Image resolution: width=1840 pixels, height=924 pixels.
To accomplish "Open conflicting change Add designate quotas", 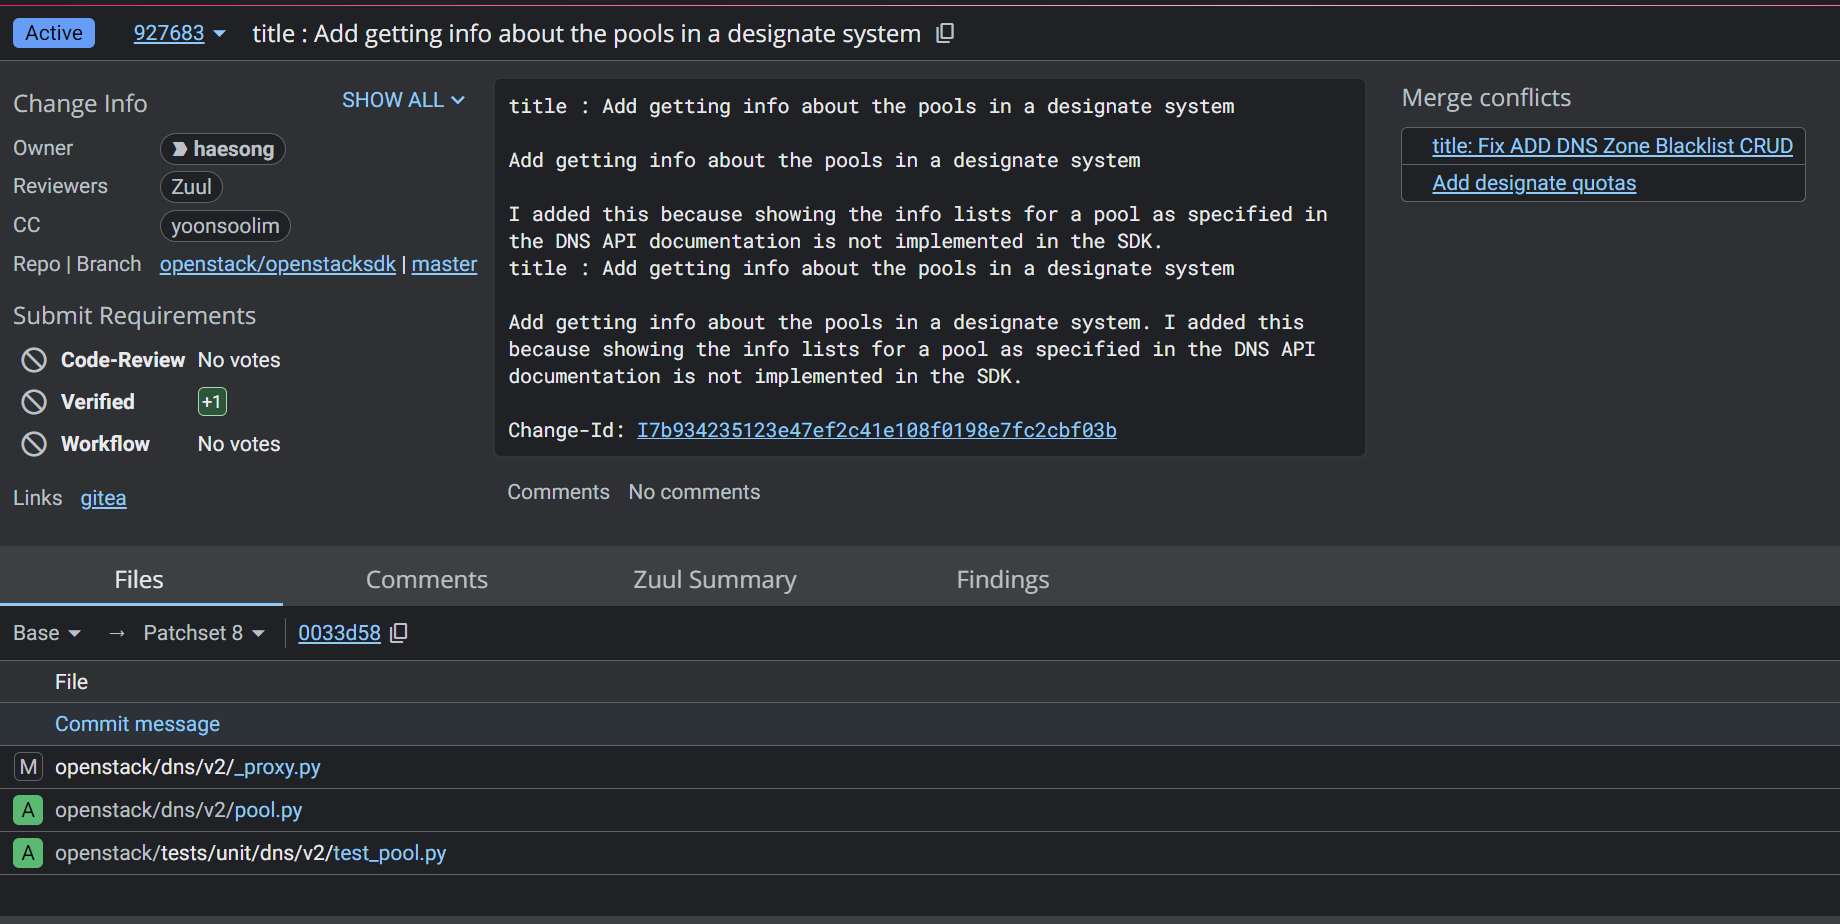I will click(1534, 183).
